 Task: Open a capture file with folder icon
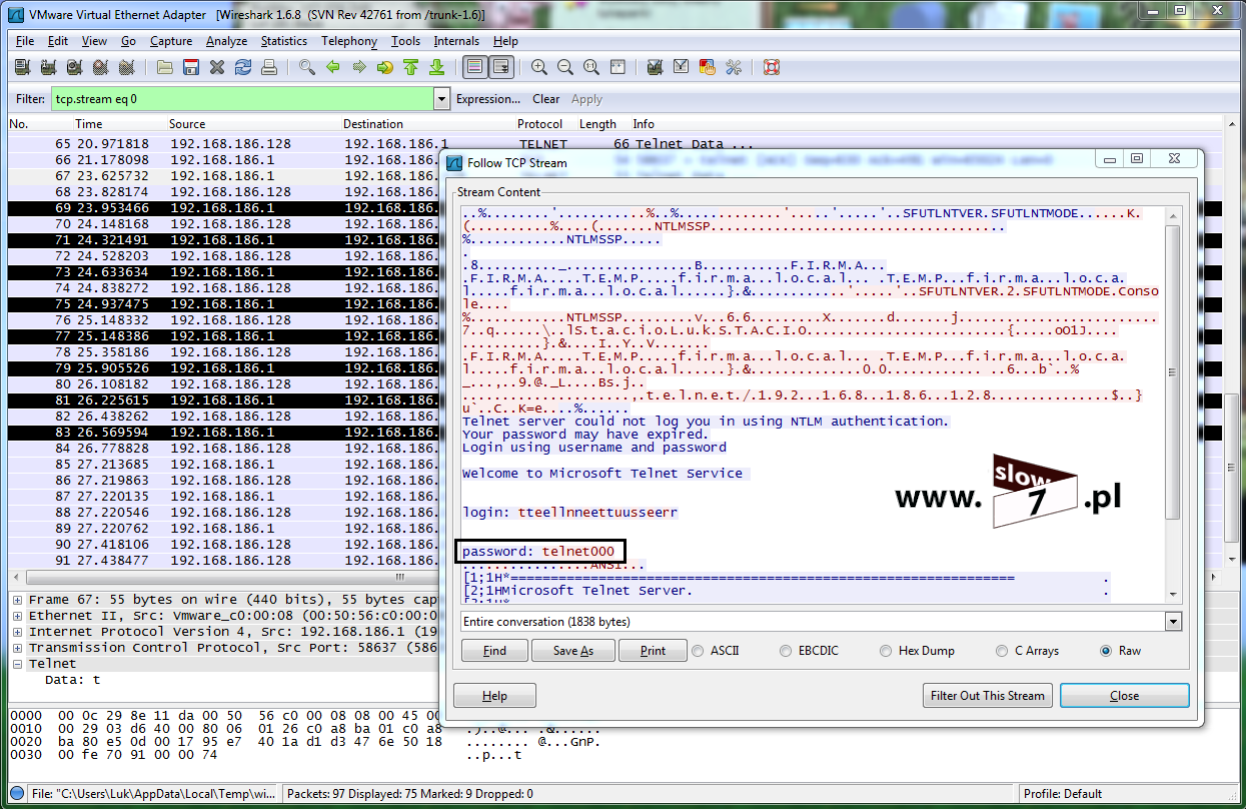pyautogui.click(x=165, y=68)
